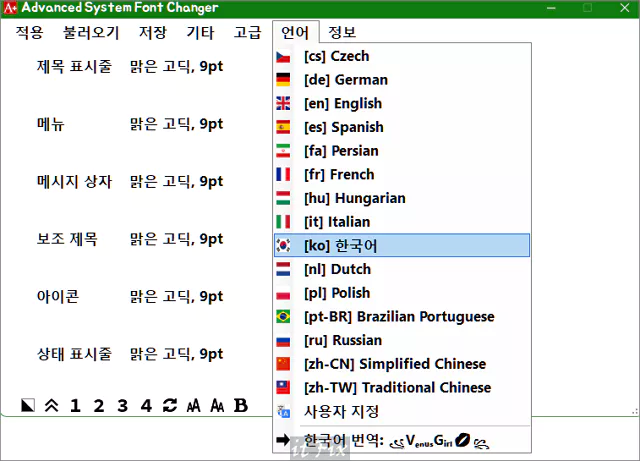Click the narrow AA font icon

pyautogui.click(x=193, y=405)
